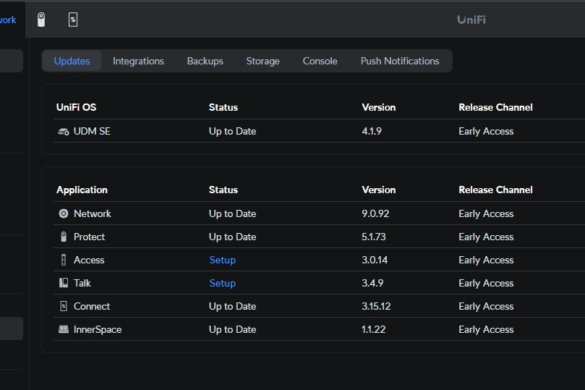585x390 pixels.
Task: Open Early Access channel for Network row
Action: [x=486, y=214]
